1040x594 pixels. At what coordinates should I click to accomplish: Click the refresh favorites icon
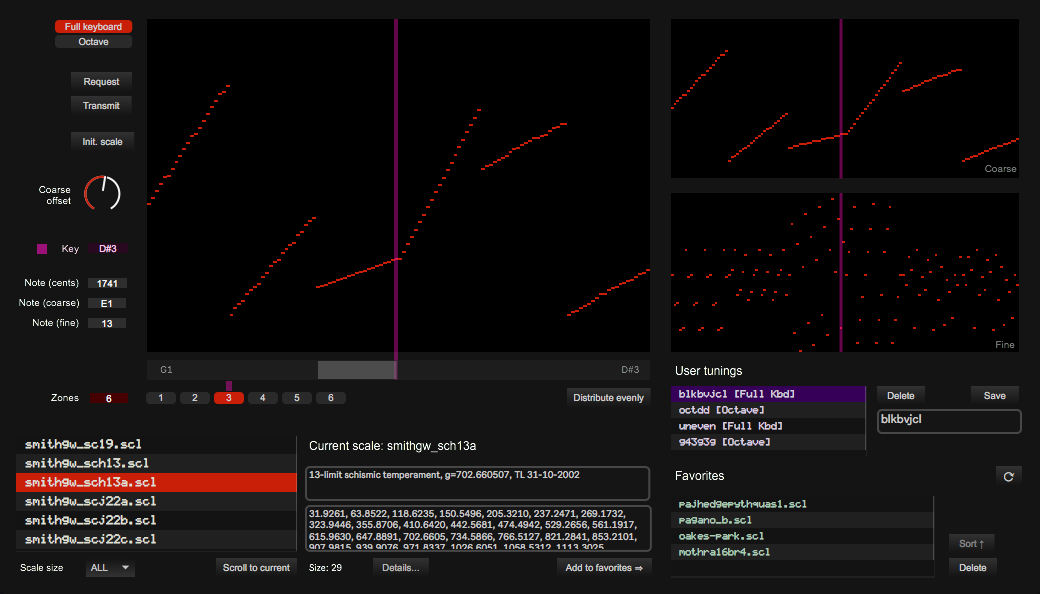(x=1006, y=477)
